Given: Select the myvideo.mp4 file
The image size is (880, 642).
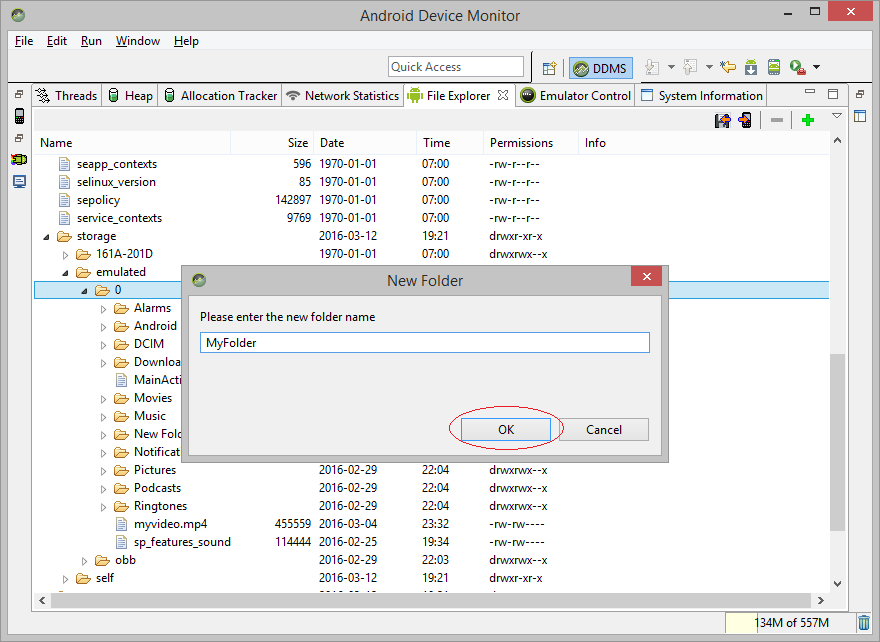Looking at the screenshot, I should coord(171,524).
